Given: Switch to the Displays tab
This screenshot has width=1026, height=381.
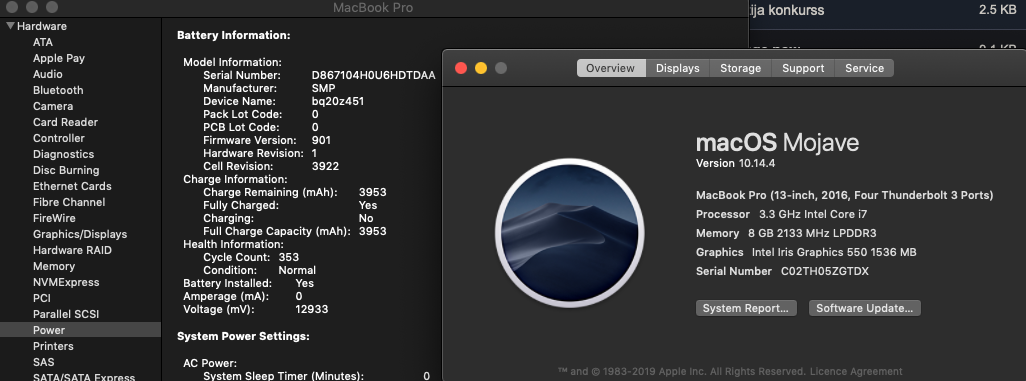Looking at the screenshot, I should point(678,68).
